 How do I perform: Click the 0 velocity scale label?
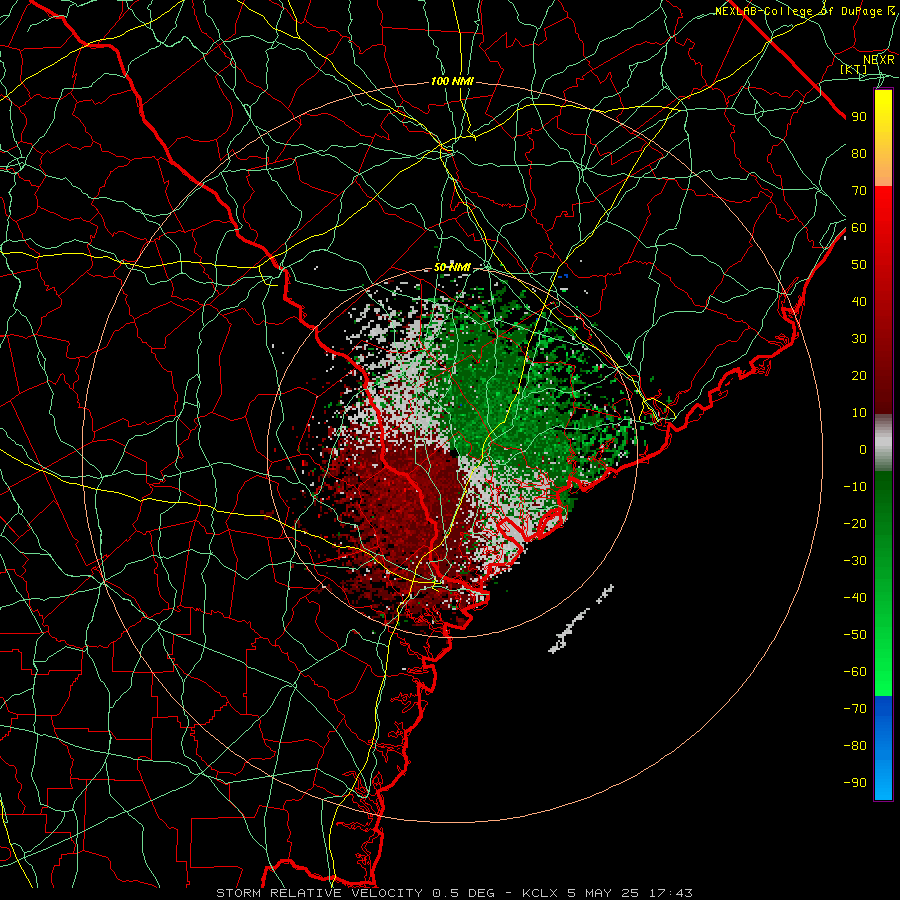coord(863,450)
